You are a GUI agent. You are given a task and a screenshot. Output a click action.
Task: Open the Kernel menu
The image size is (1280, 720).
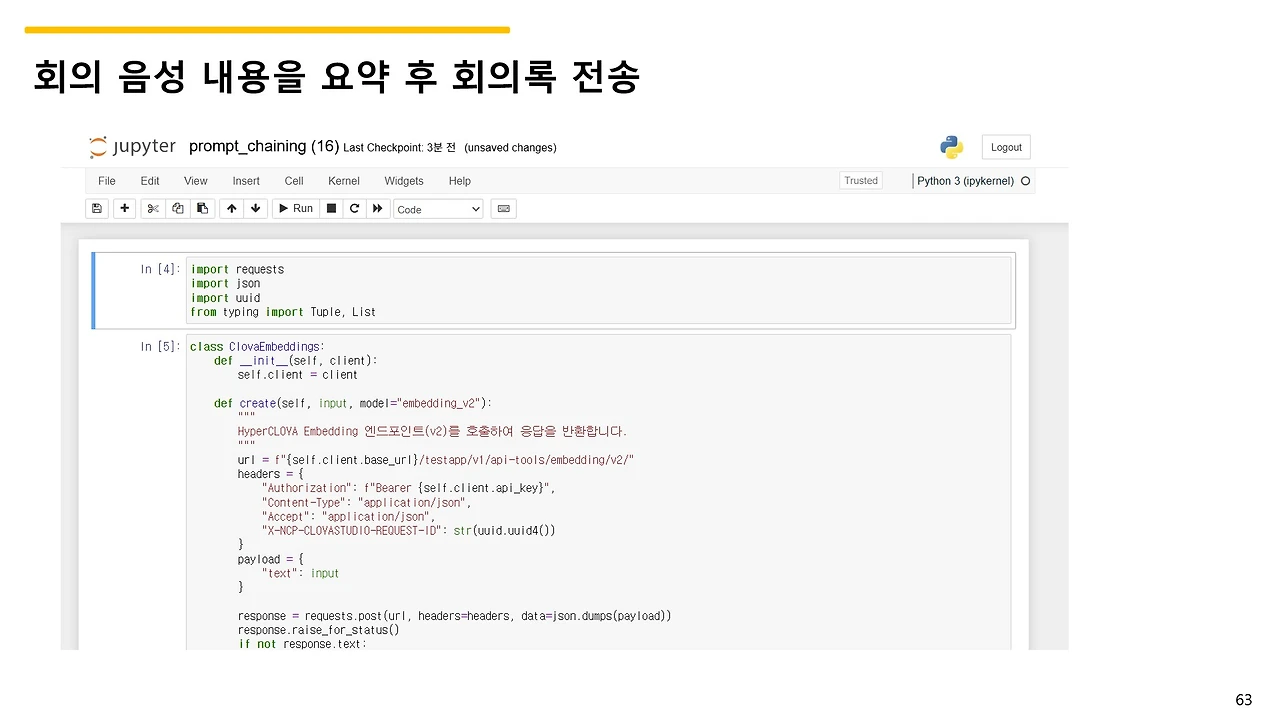[343, 181]
